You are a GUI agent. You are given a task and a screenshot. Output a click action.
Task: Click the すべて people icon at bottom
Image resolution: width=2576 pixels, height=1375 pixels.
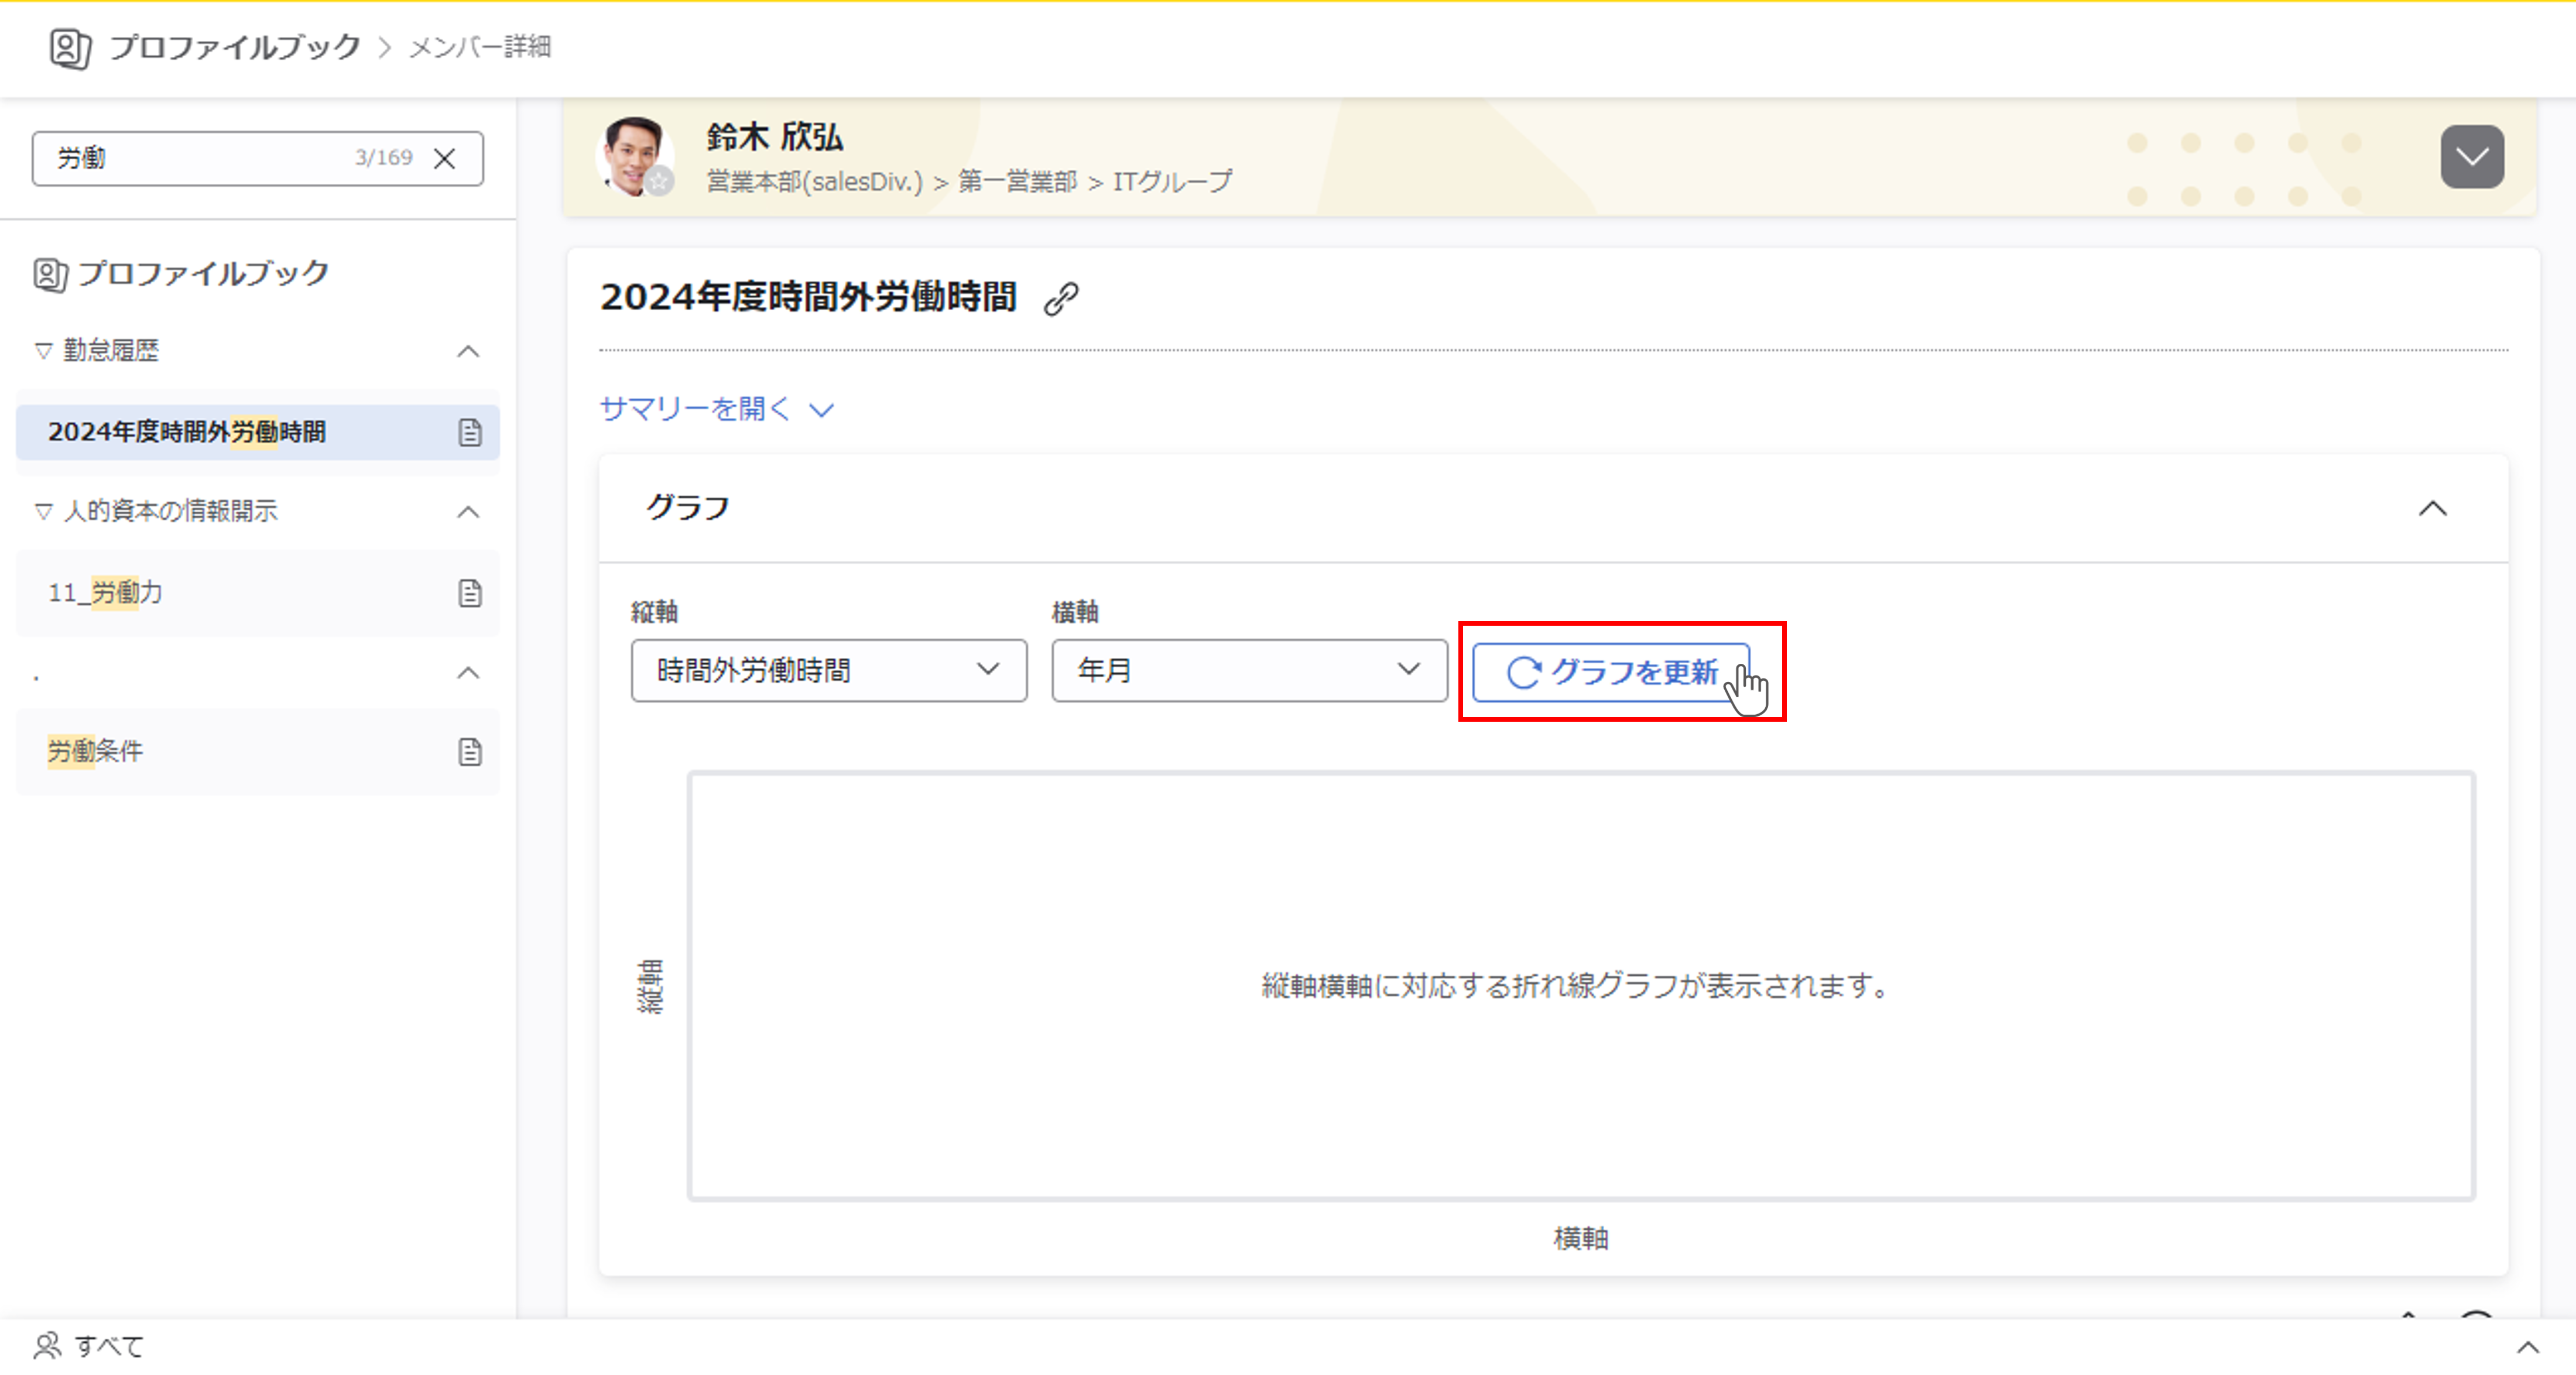[x=47, y=1346]
